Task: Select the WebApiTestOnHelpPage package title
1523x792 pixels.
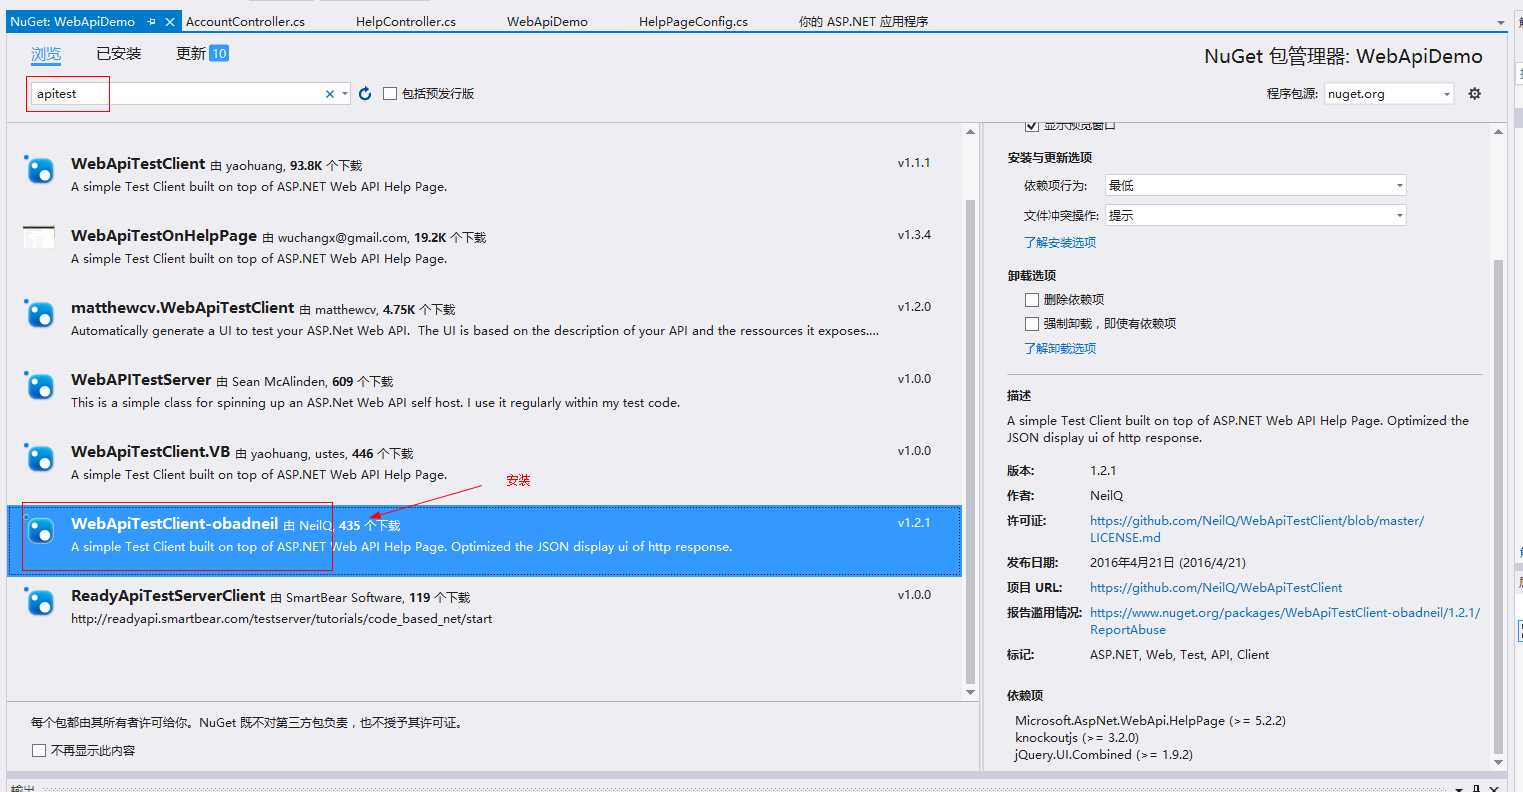Action: 164,236
